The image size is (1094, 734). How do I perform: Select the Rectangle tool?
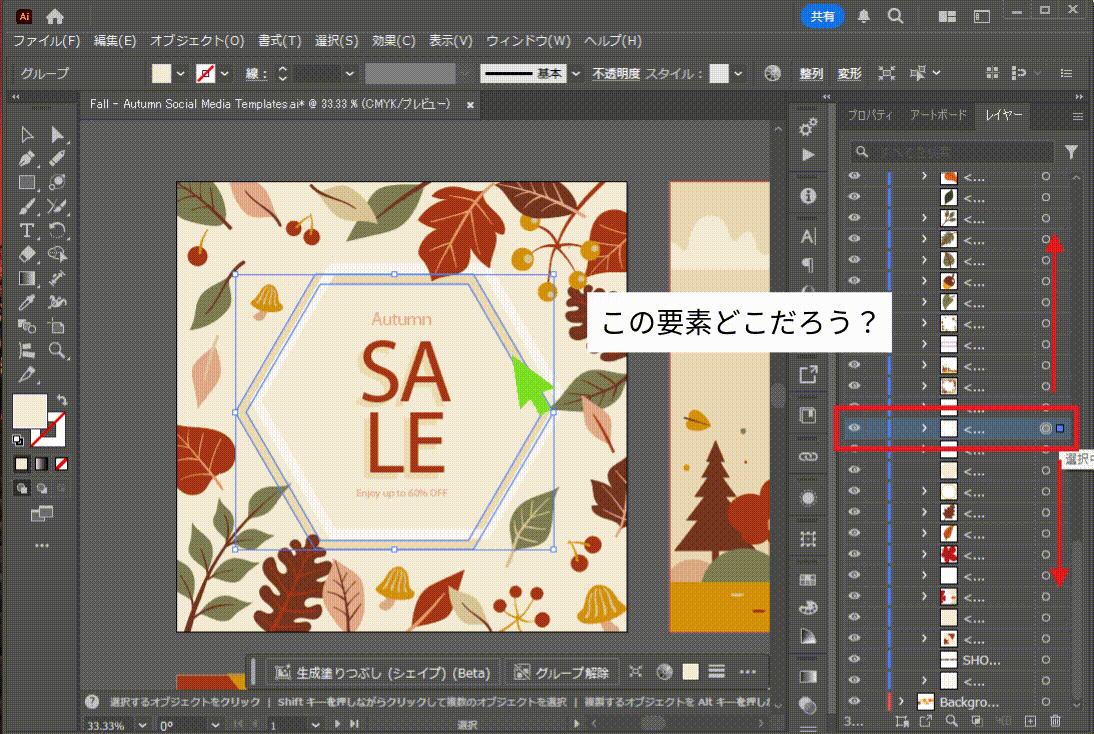[x=27, y=182]
